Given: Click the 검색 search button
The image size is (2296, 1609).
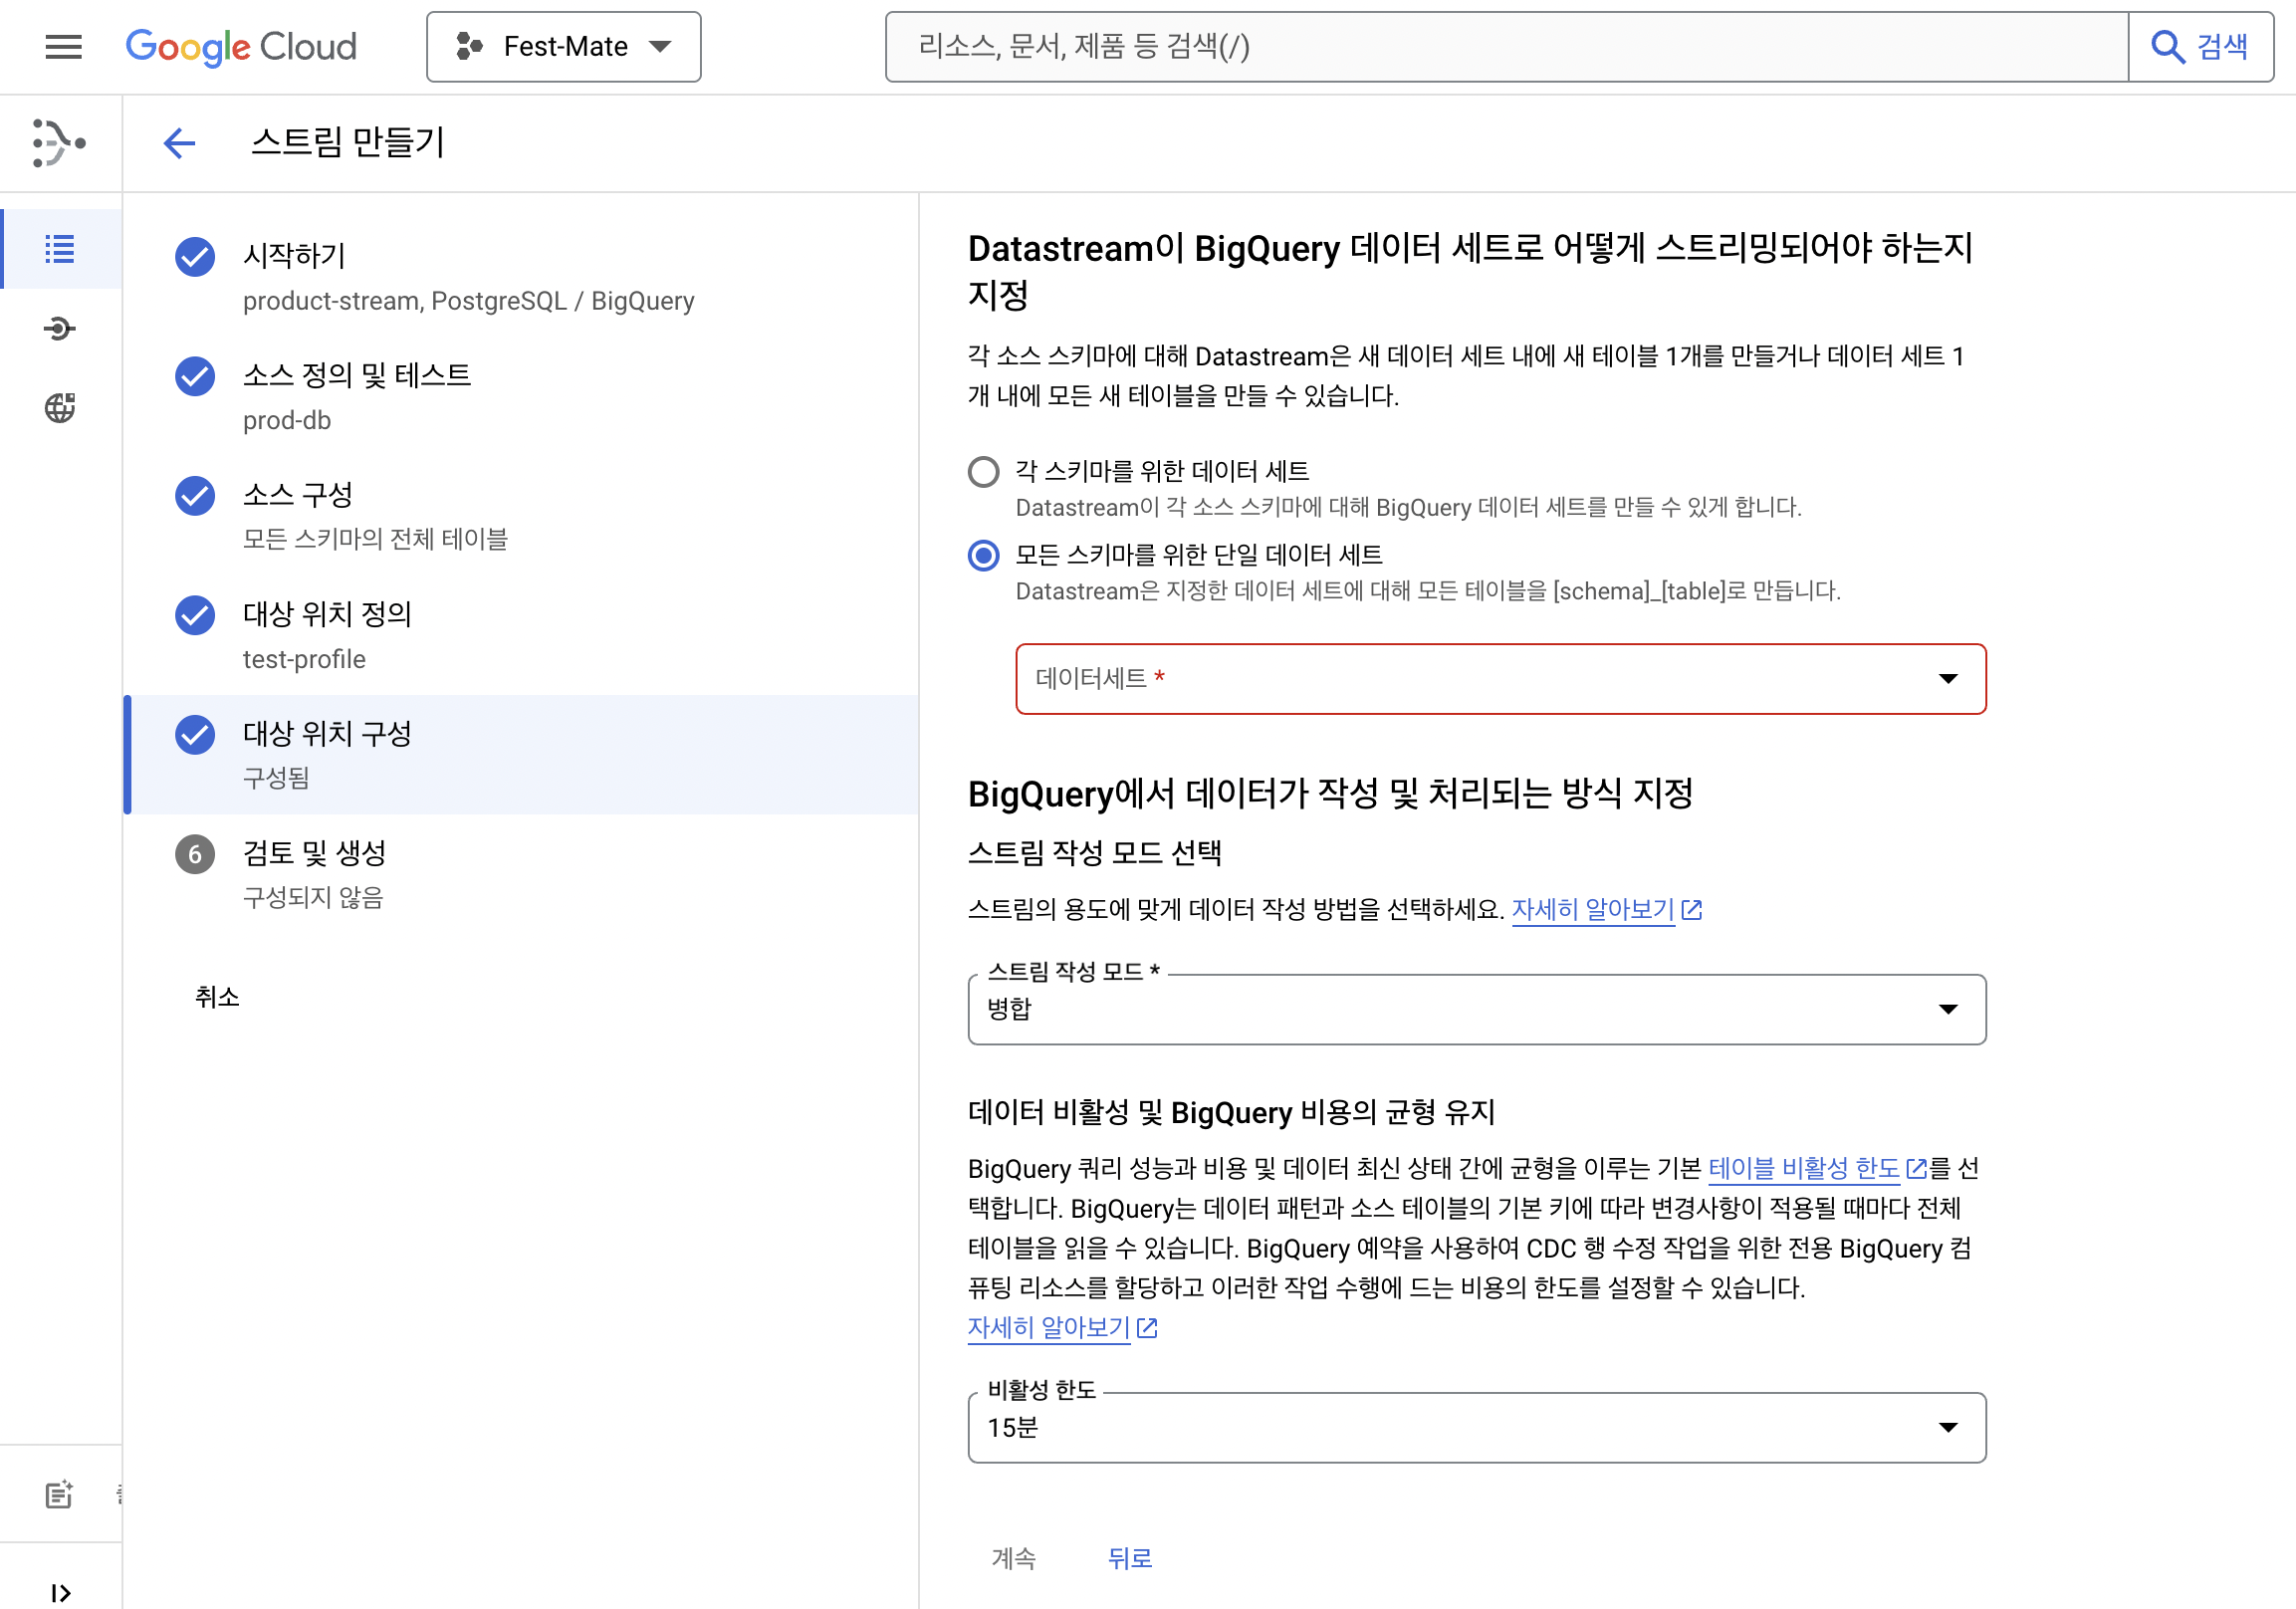Looking at the screenshot, I should click(x=2200, y=47).
